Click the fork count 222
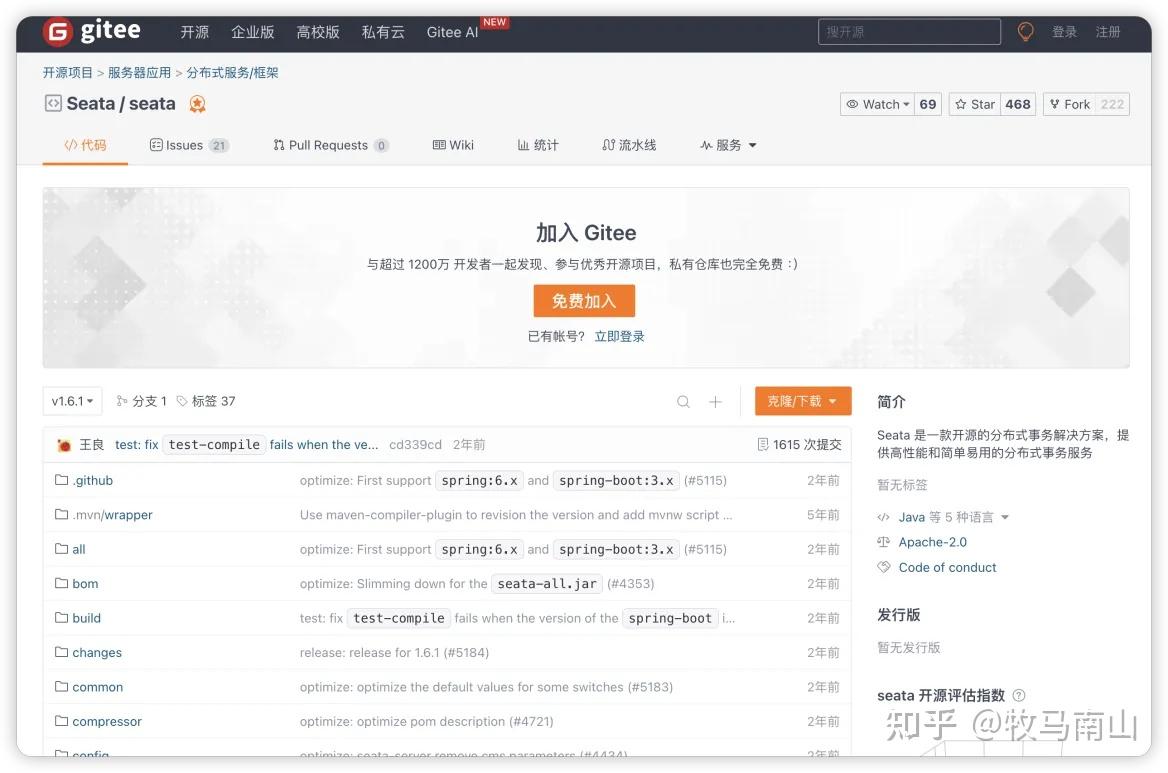1168x773 pixels. [1112, 104]
